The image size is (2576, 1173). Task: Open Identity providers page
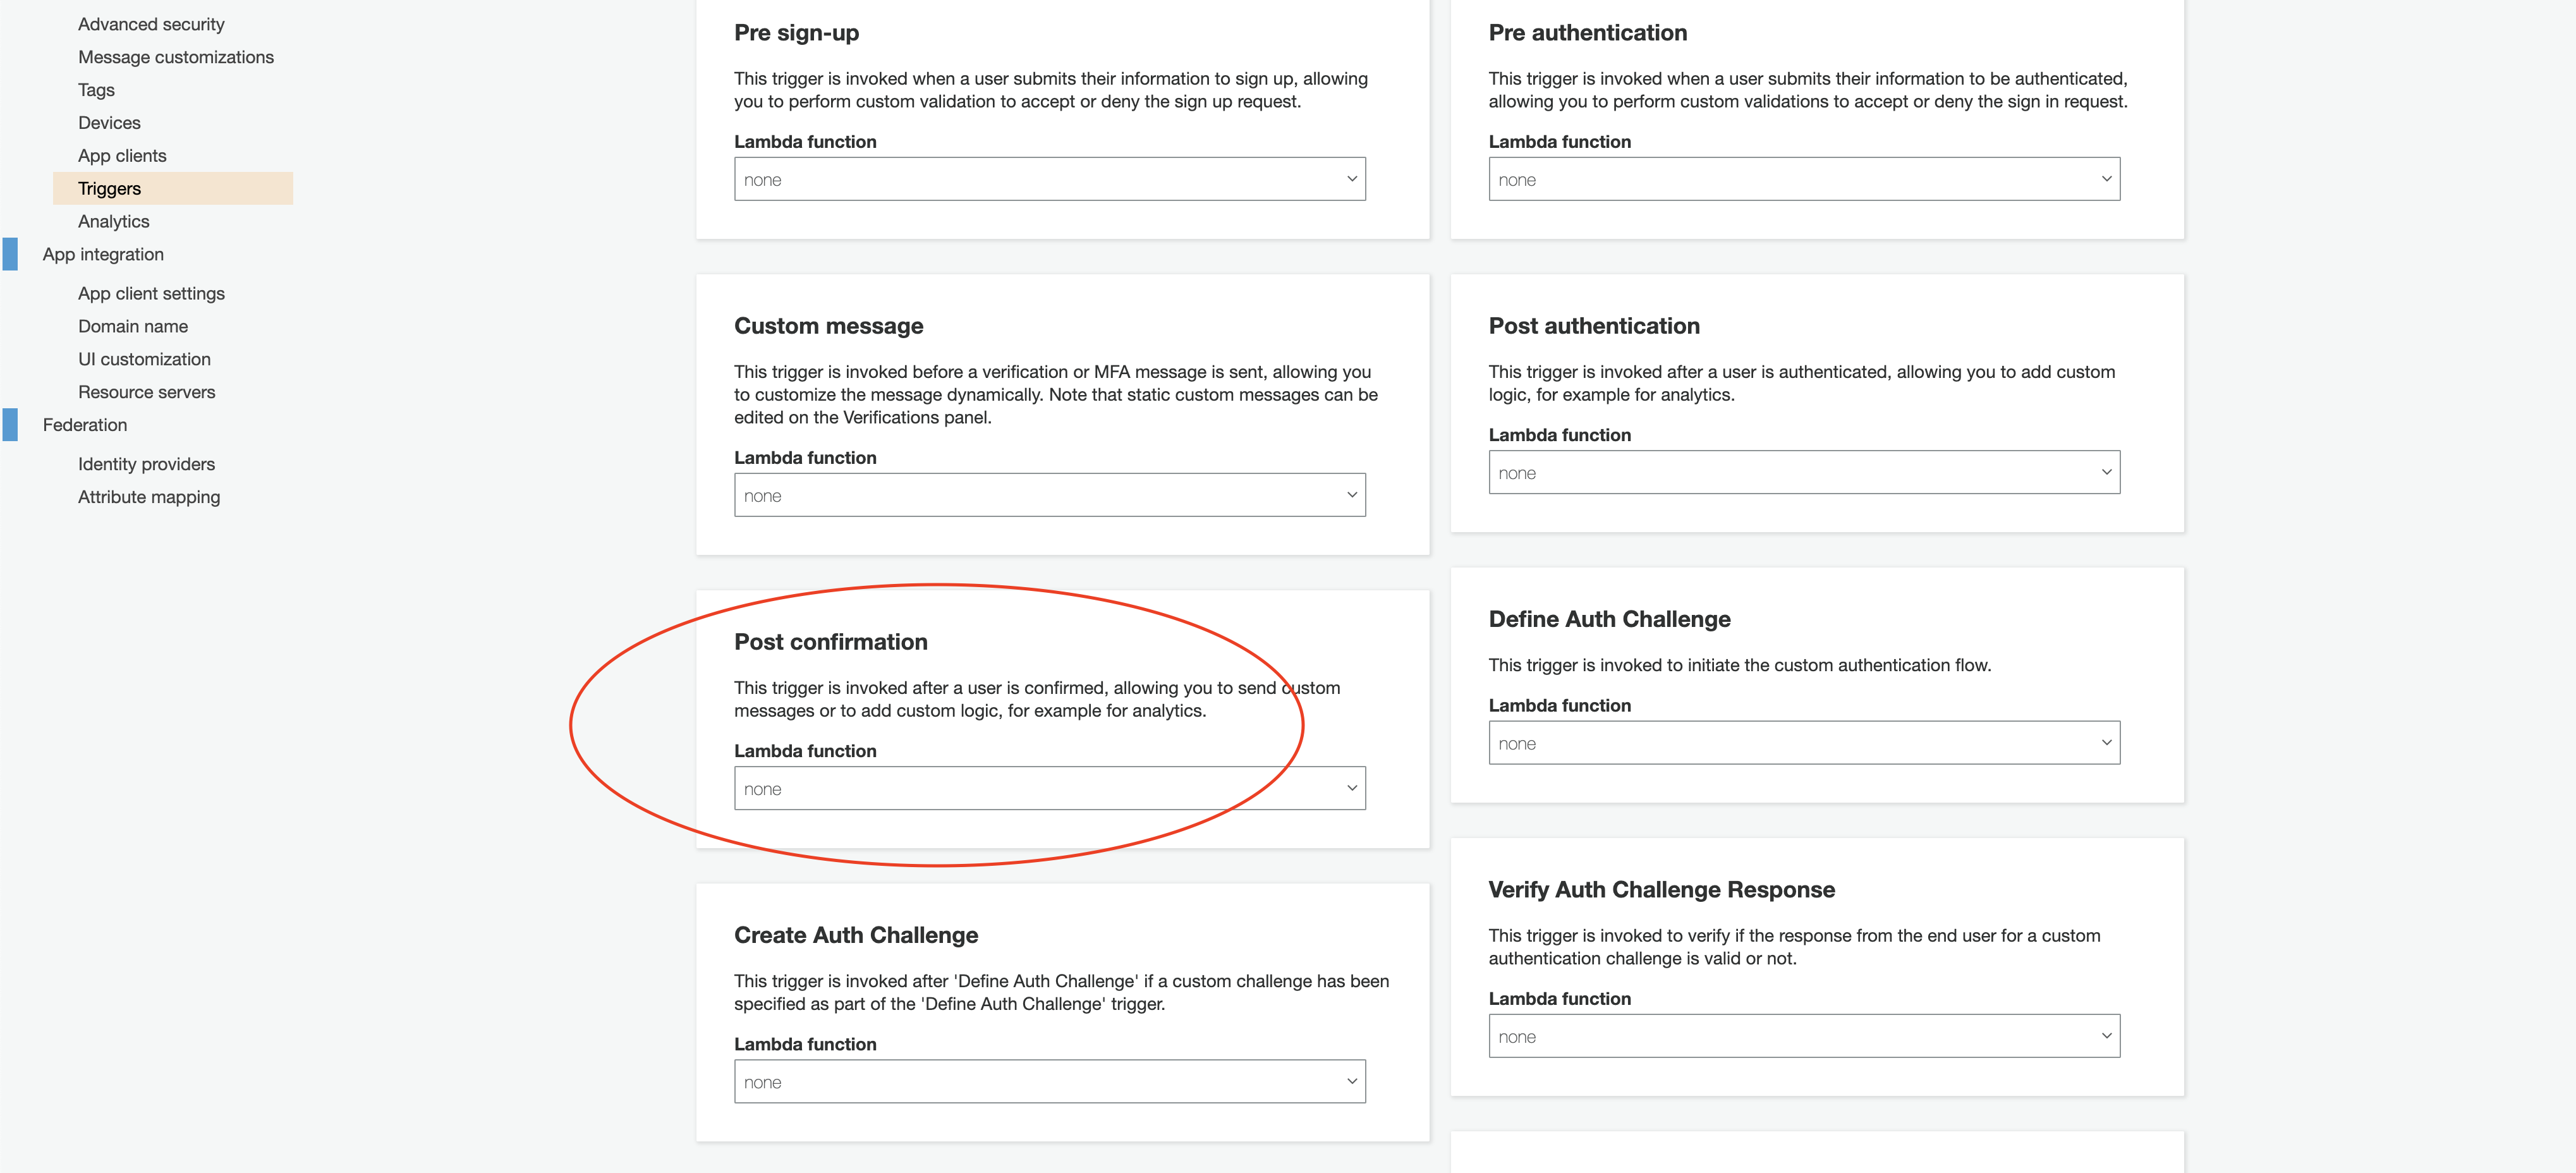[x=146, y=464]
